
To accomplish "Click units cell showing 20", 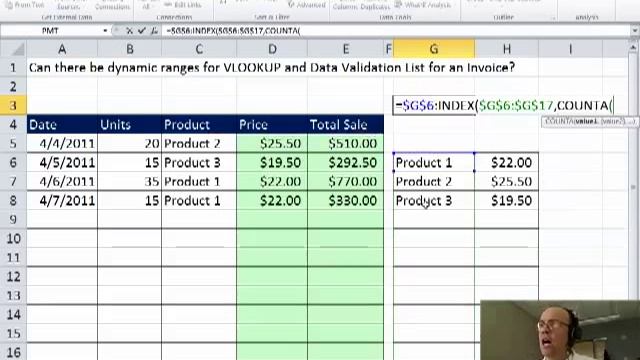I will (130, 144).
